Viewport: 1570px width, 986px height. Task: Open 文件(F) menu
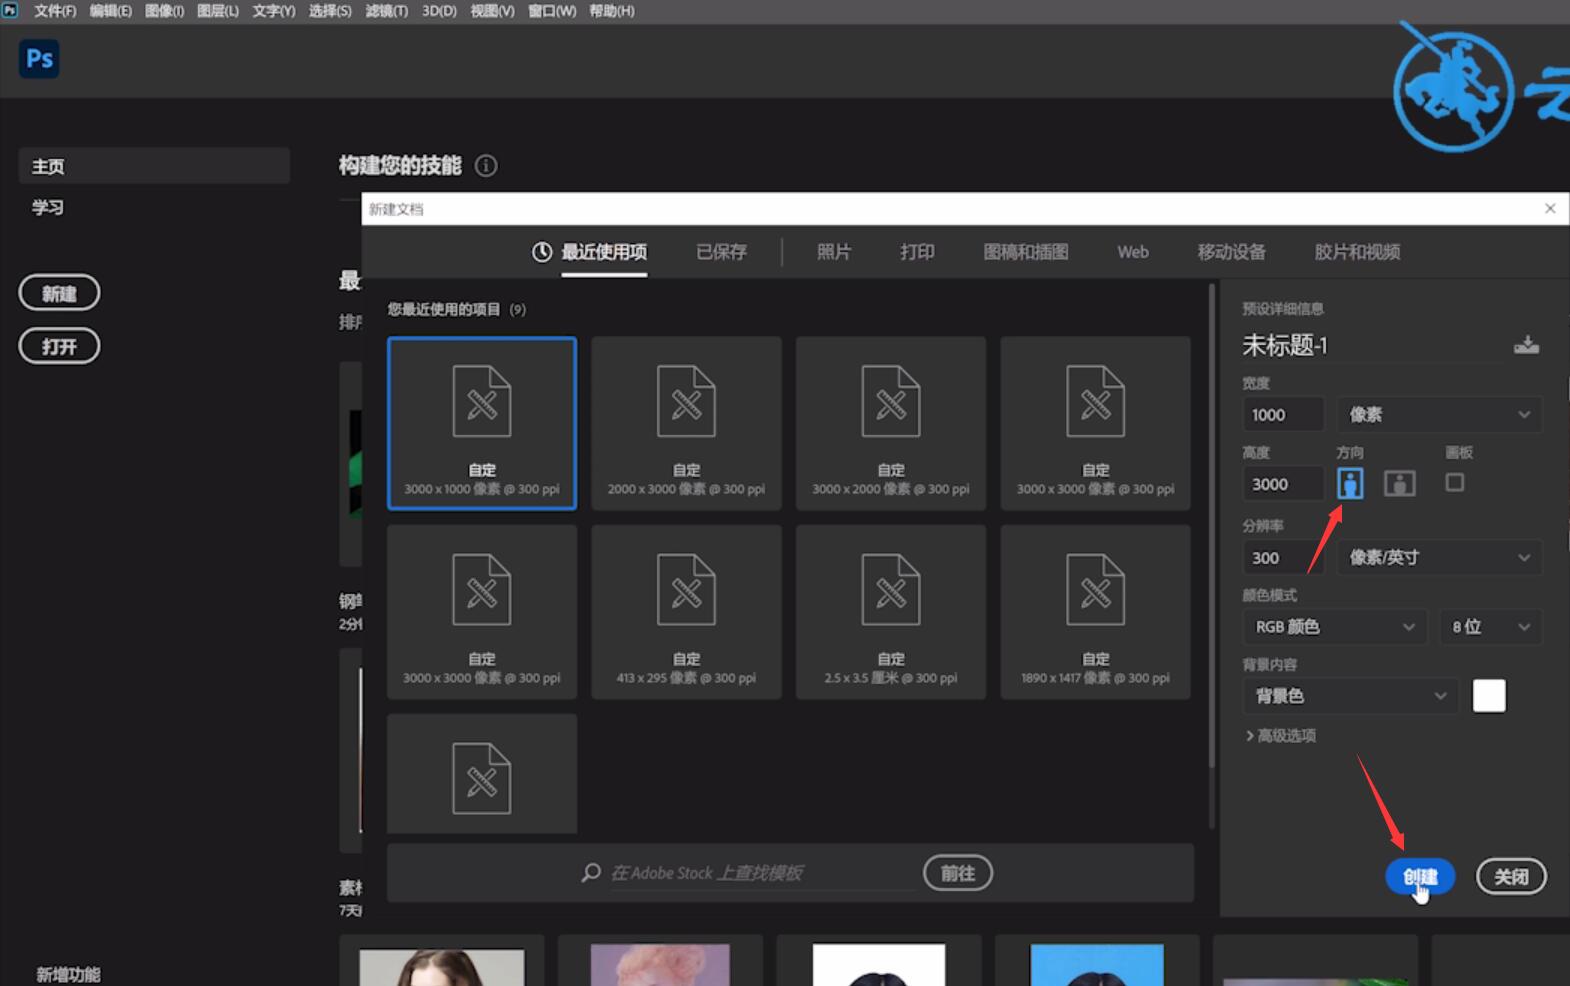(x=55, y=11)
